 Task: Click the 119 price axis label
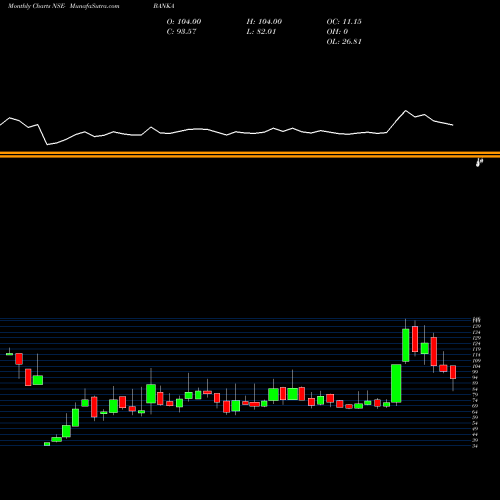point(476,349)
